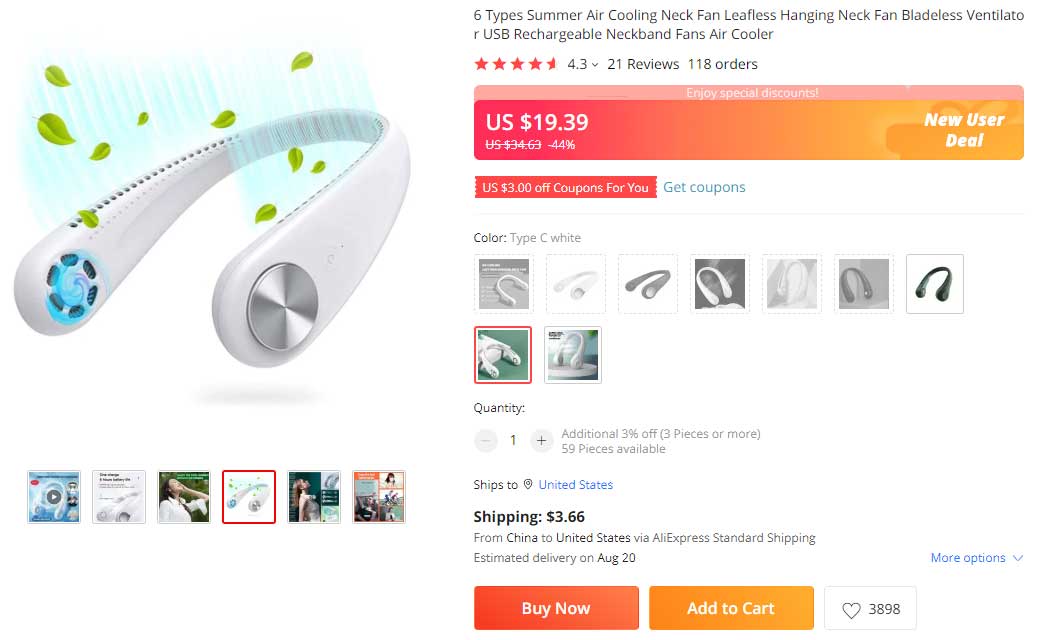
Task: Decrease quantity with the minus button
Action: point(486,440)
